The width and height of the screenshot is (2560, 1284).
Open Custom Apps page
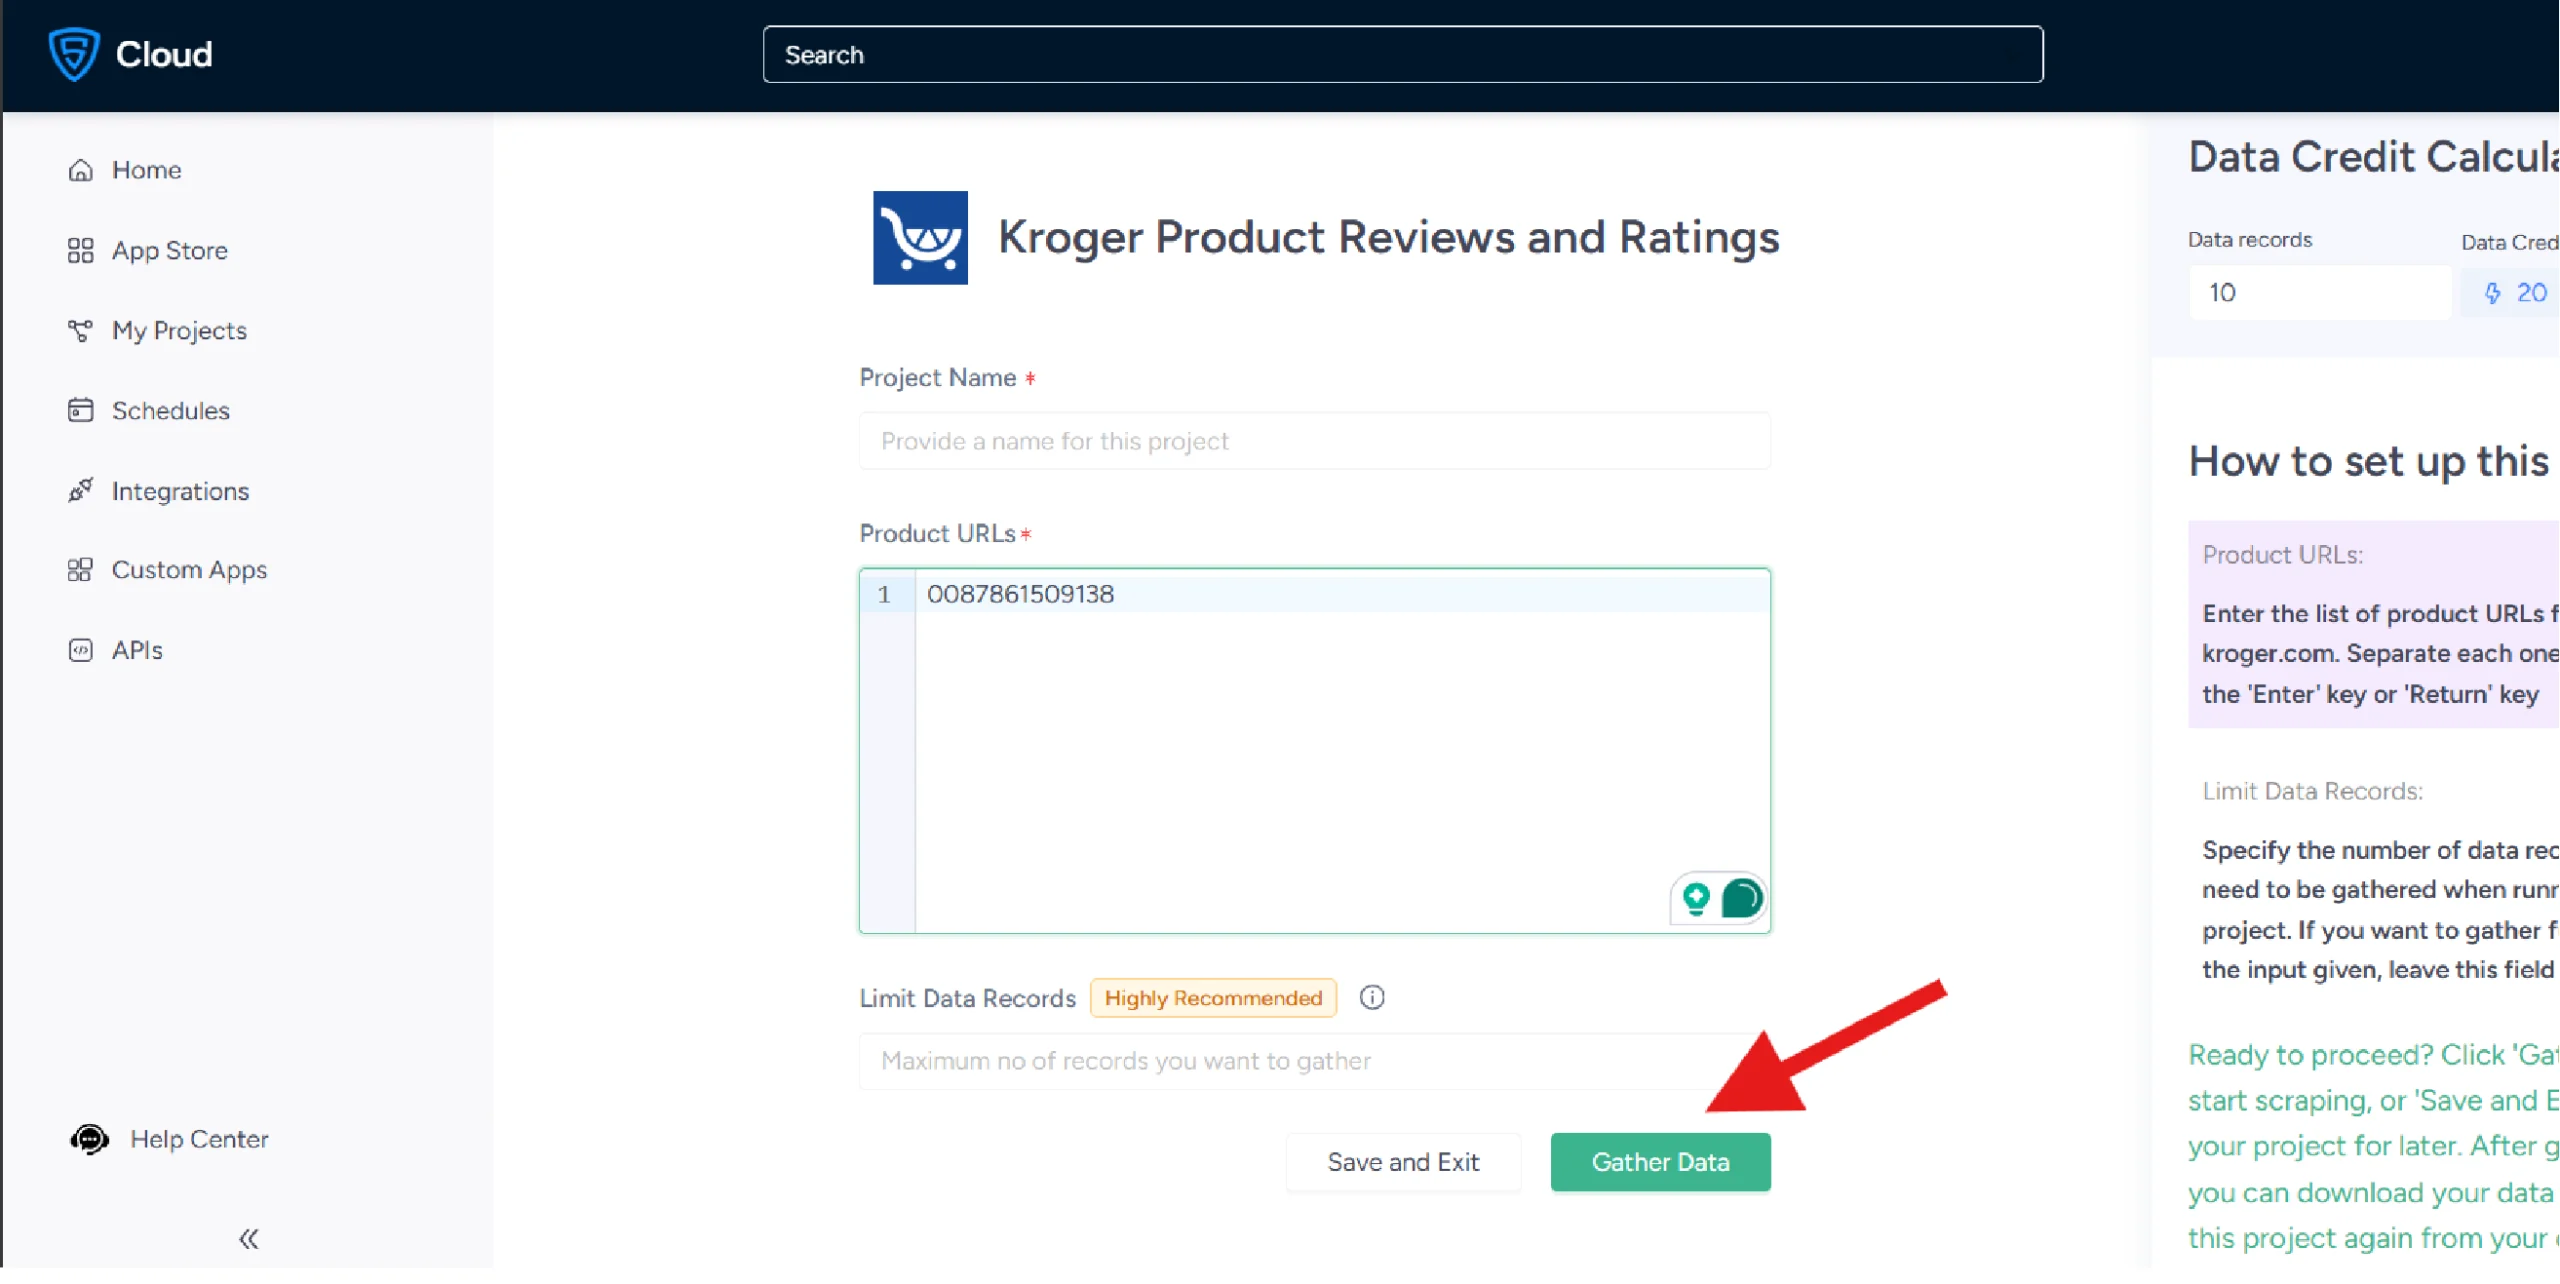coord(189,570)
